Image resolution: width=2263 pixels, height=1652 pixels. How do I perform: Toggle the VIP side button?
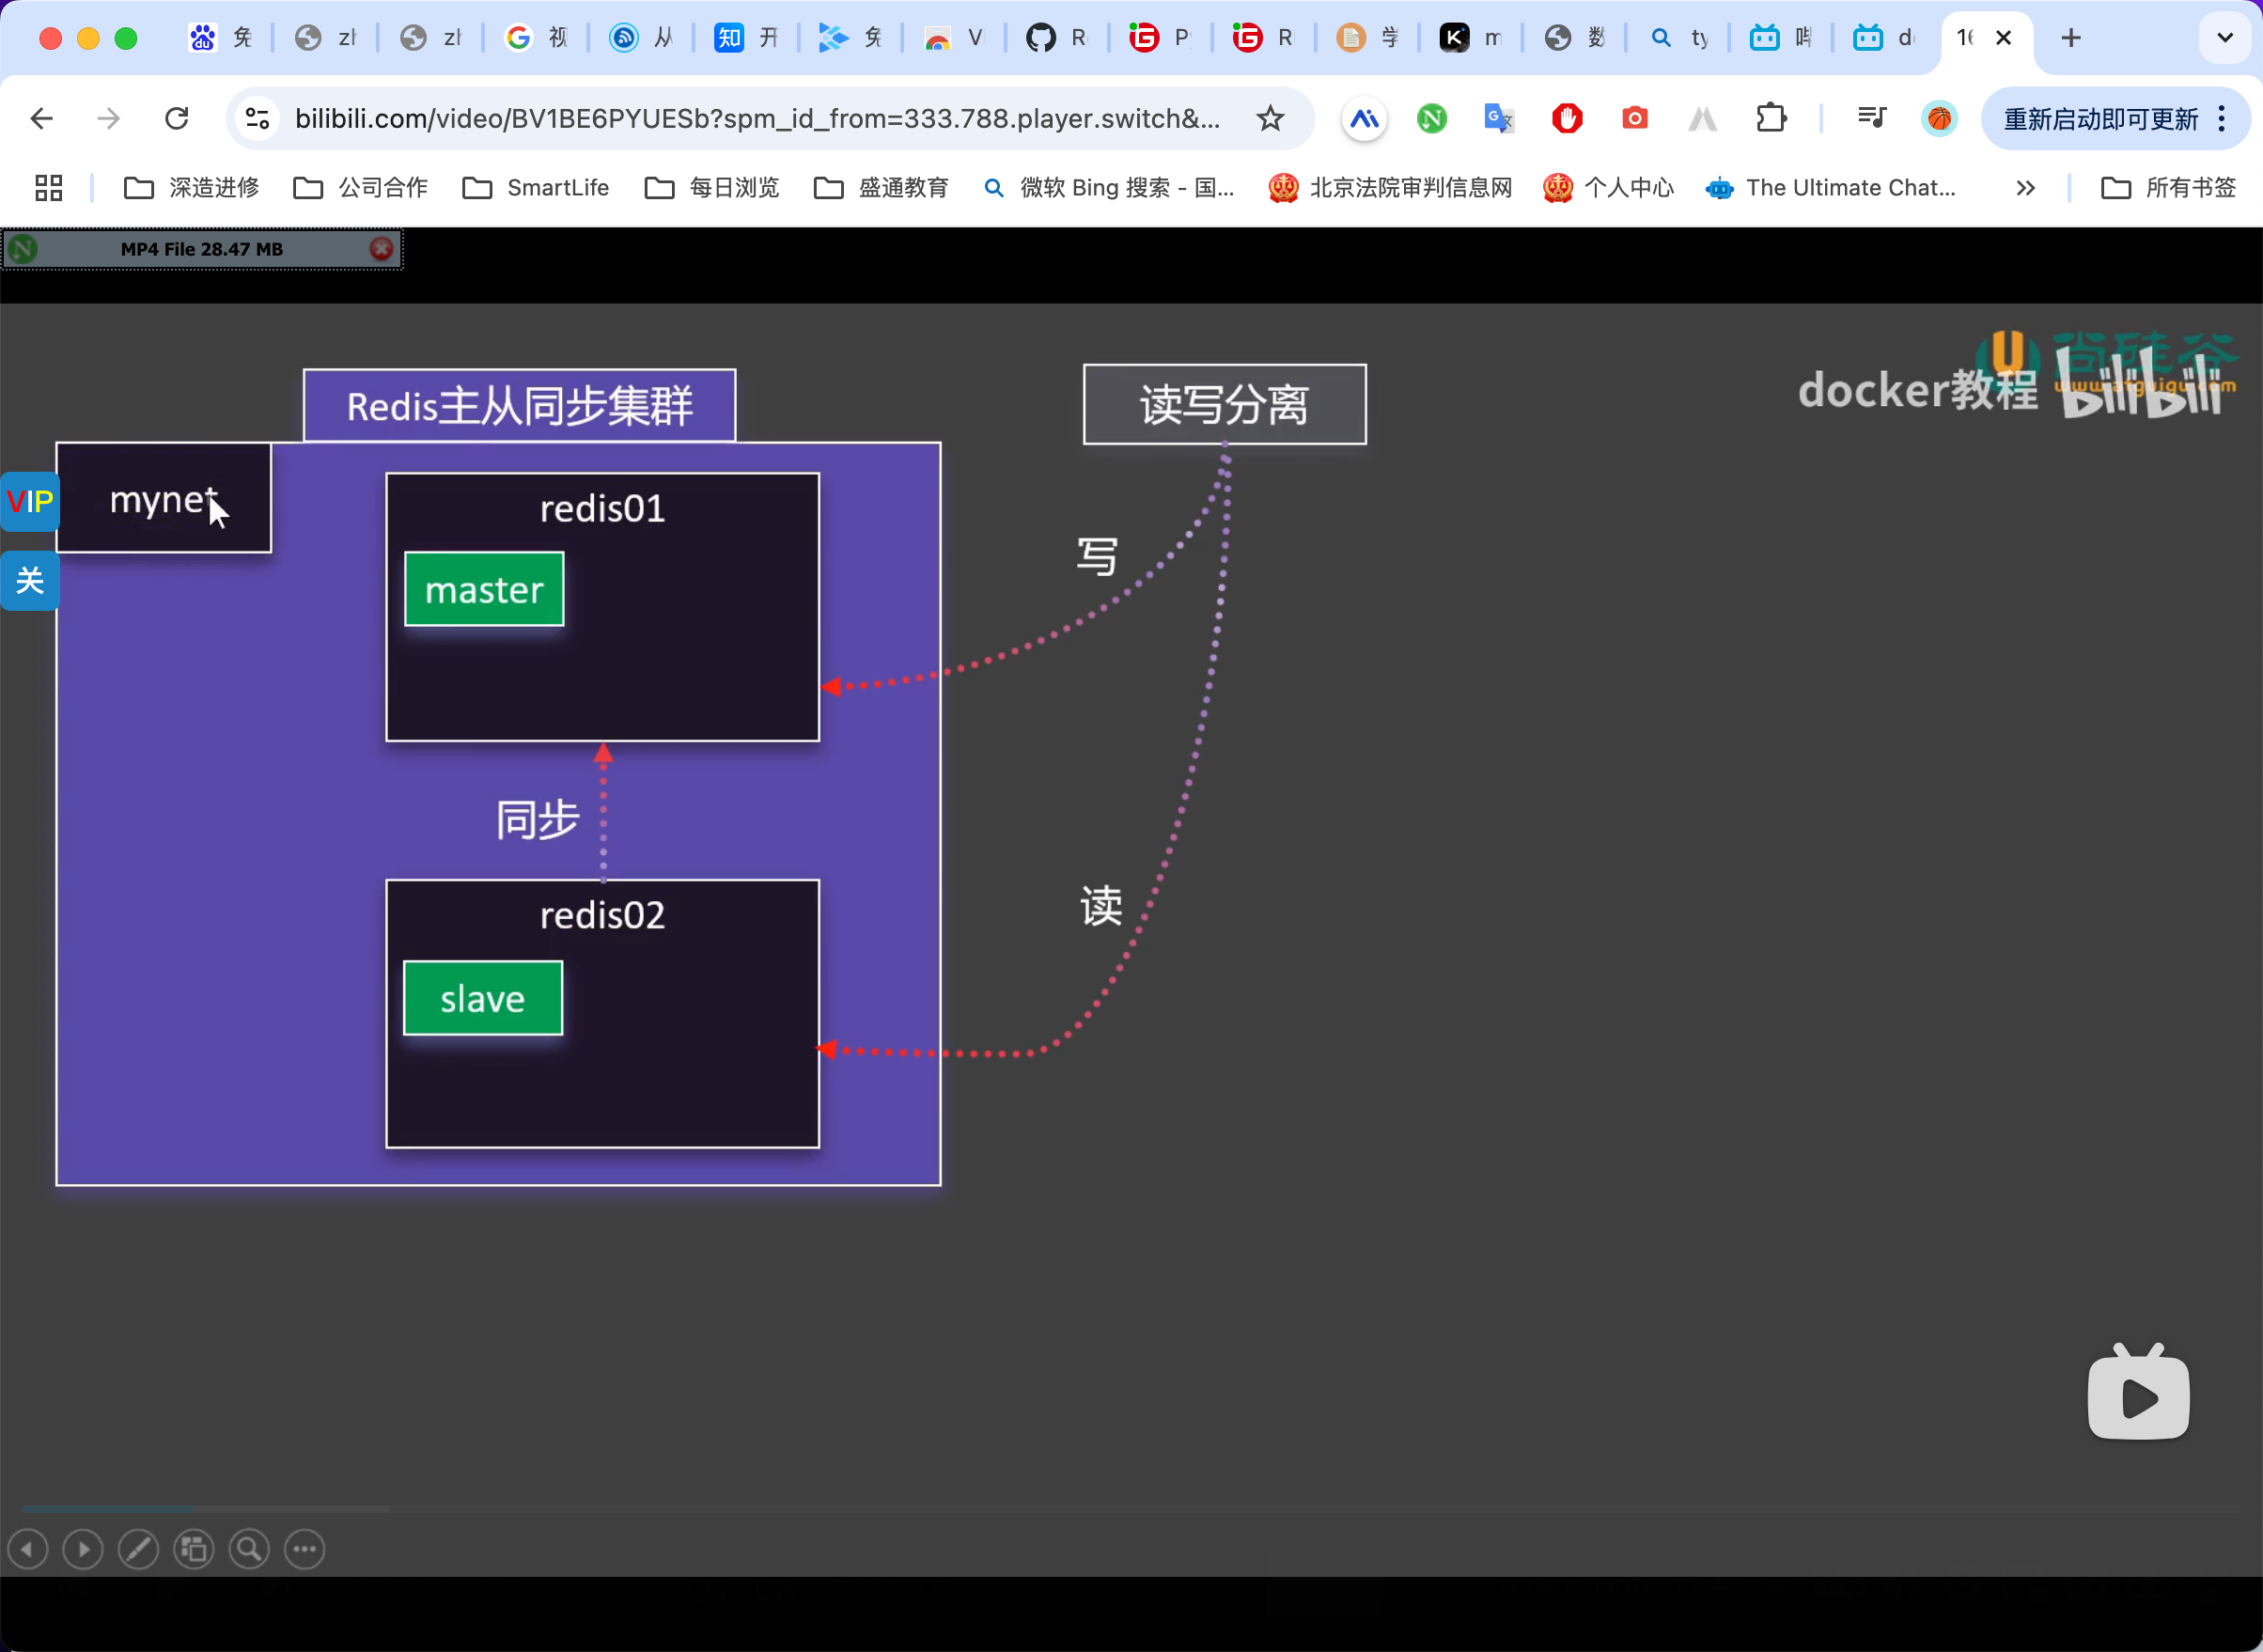point(30,502)
